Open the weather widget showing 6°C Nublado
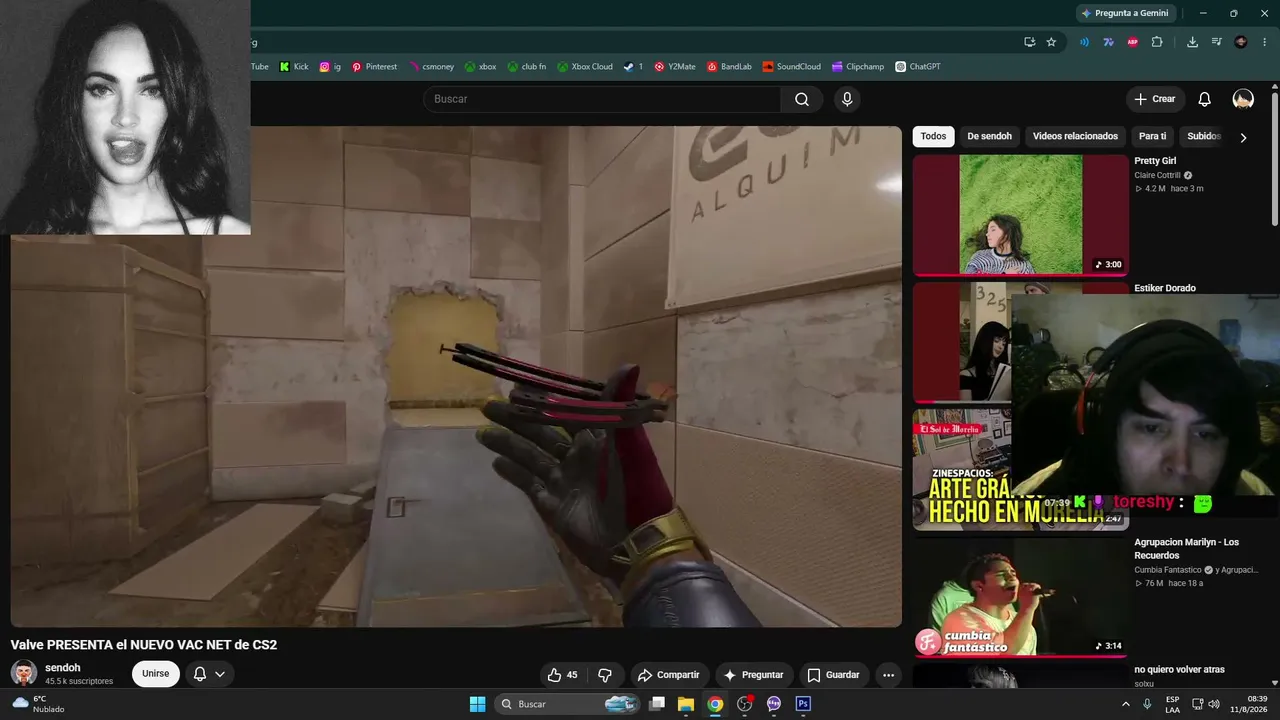 (38, 704)
